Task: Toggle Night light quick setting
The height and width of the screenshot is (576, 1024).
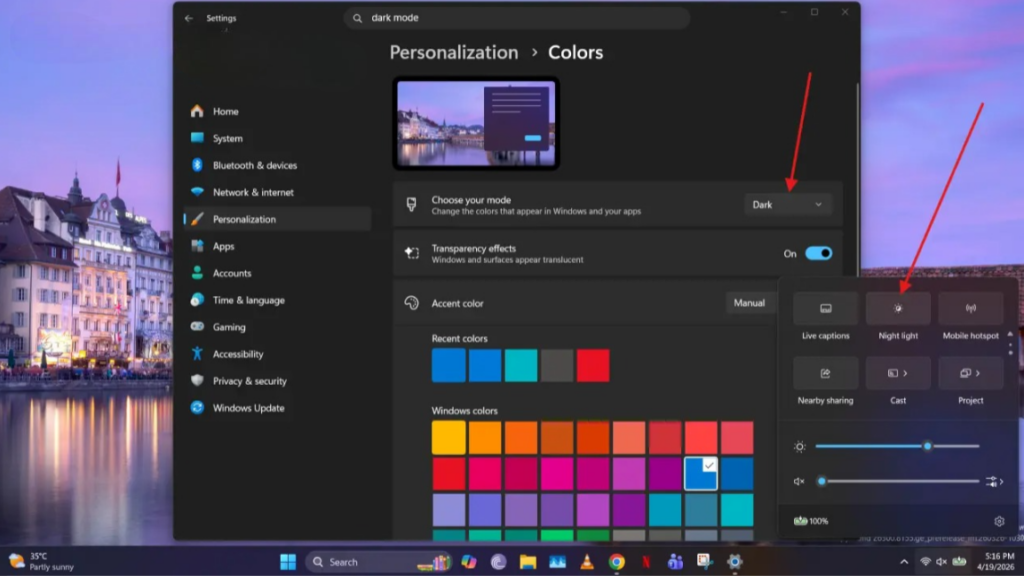Action: [898, 308]
